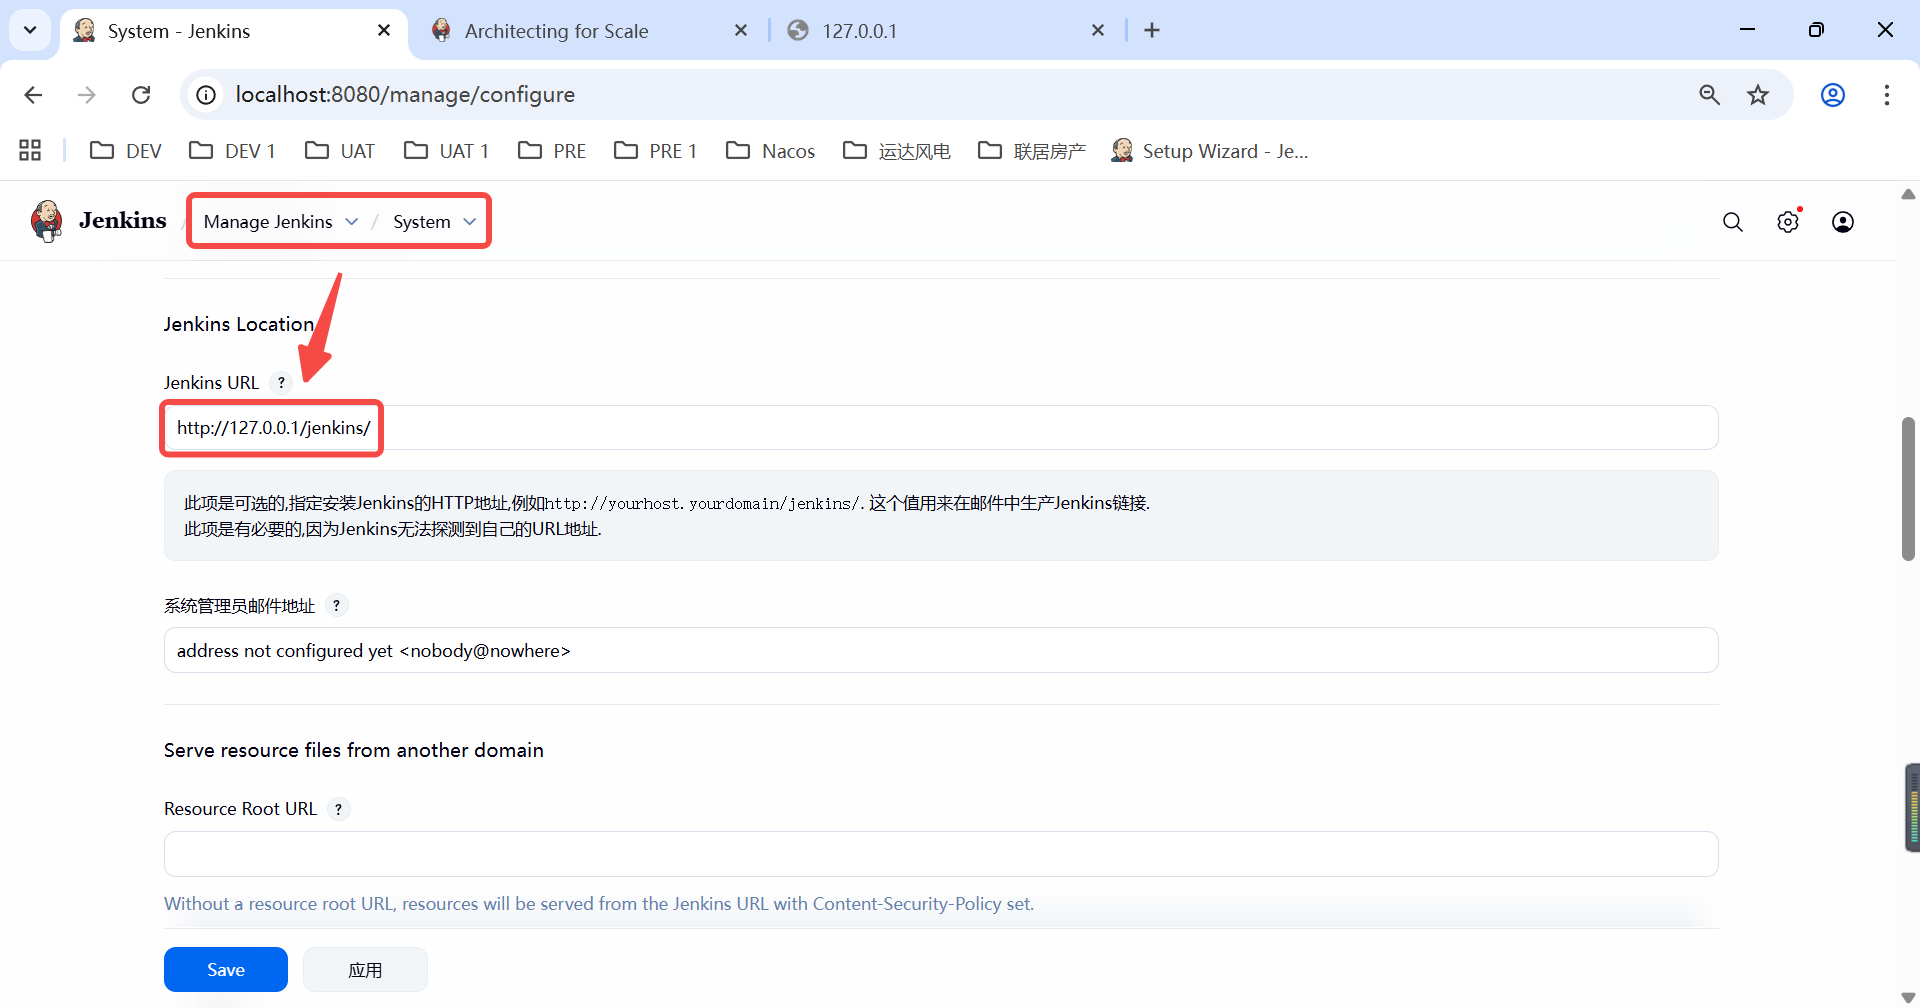Click Serve resource files from another domain heading

click(354, 750)
